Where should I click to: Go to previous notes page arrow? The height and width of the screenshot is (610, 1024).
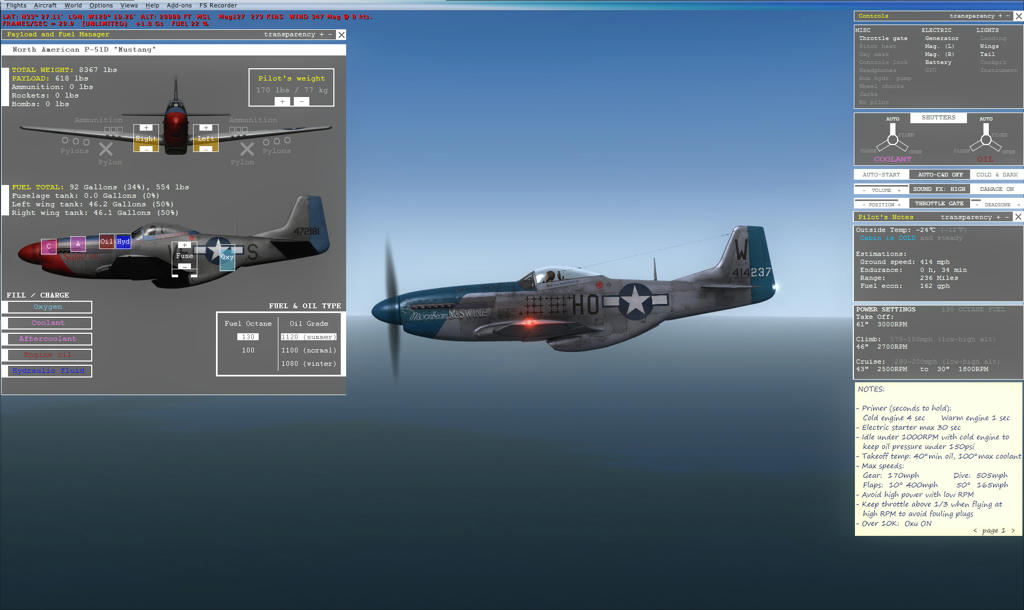click(x=975, y=530)
